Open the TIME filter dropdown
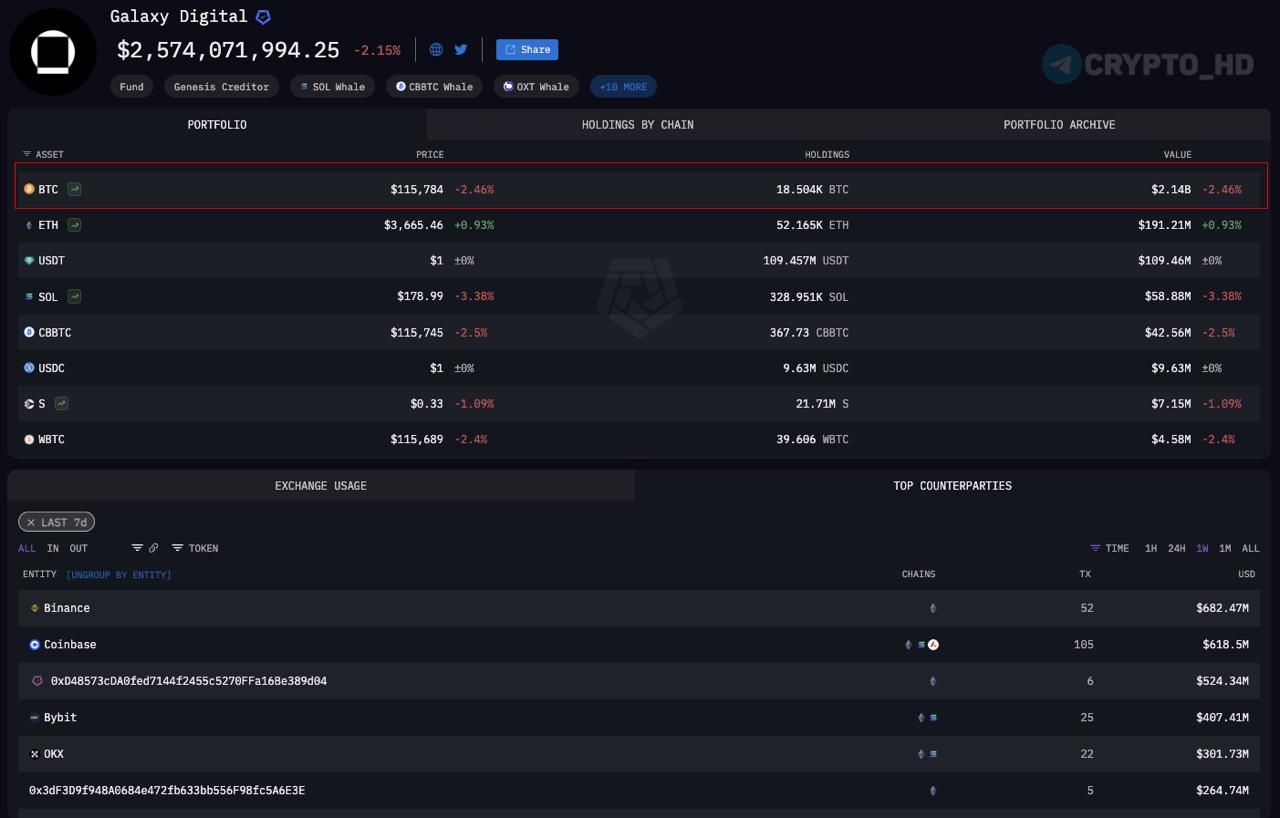Viewport: 1280px width, 818px height. 1110,548
